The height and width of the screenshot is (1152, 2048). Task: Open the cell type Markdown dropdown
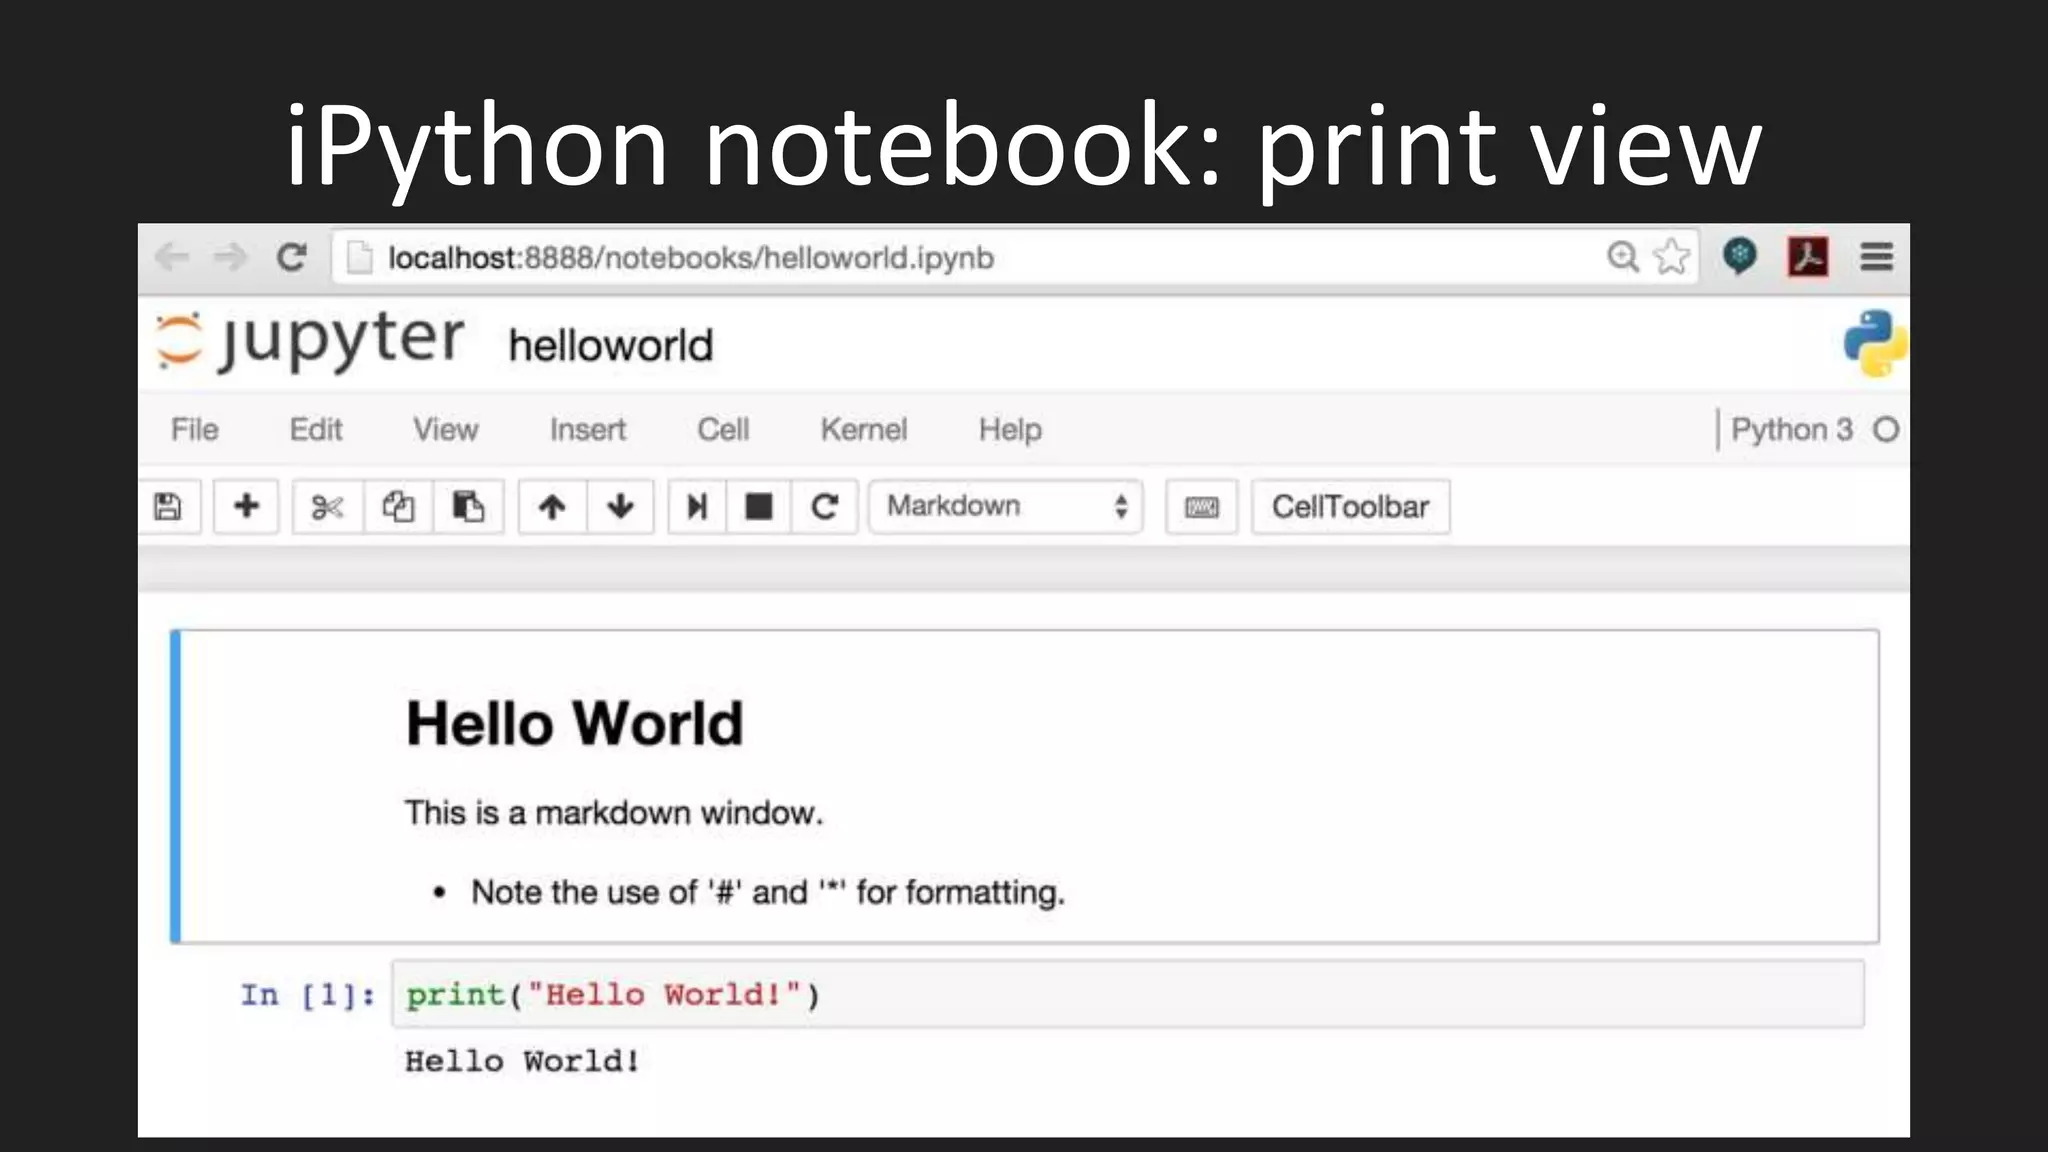(x=1005, y=507)
